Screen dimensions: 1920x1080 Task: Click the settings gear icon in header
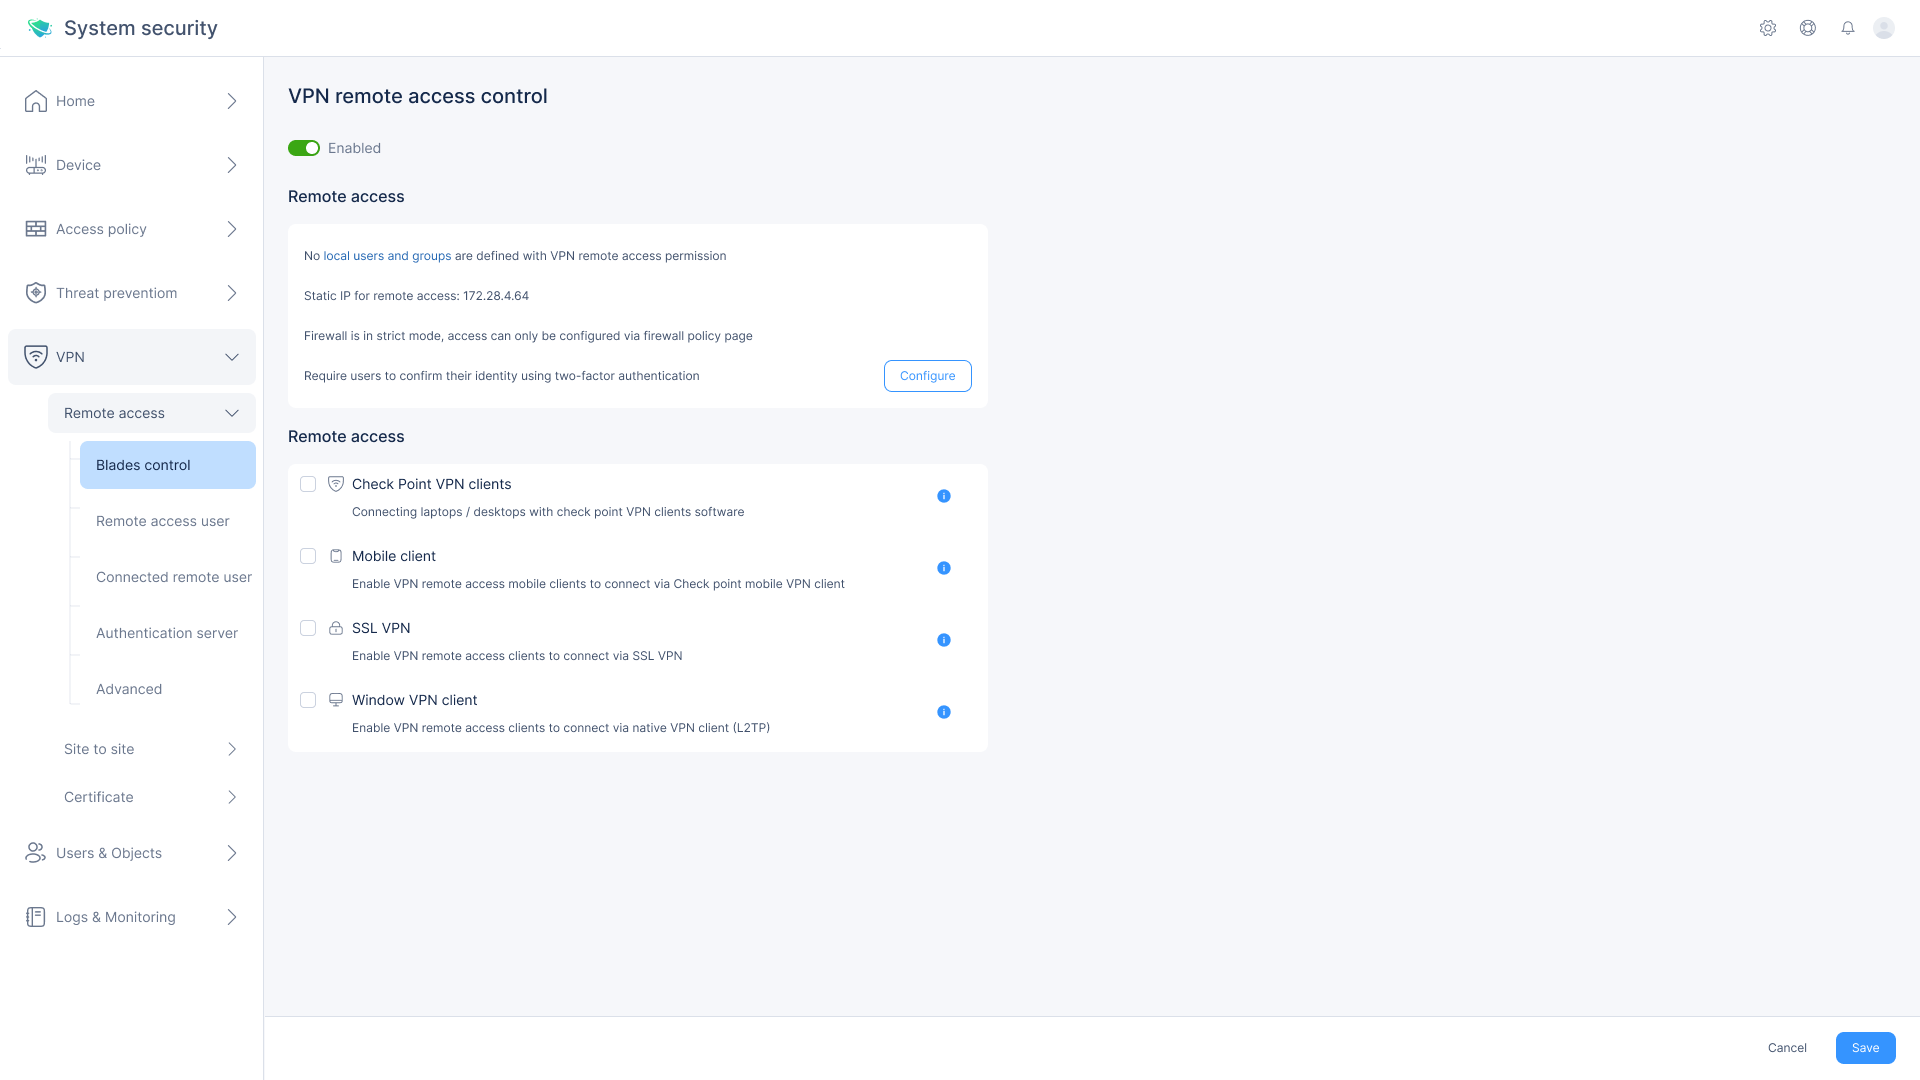point(1768,28)
